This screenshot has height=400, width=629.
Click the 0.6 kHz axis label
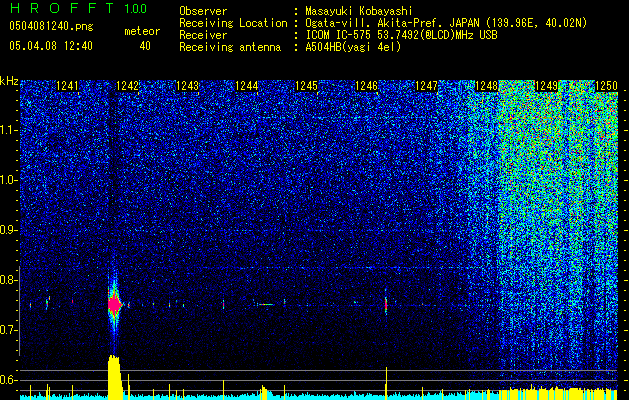pyautogui.click(x=8, y=380)
